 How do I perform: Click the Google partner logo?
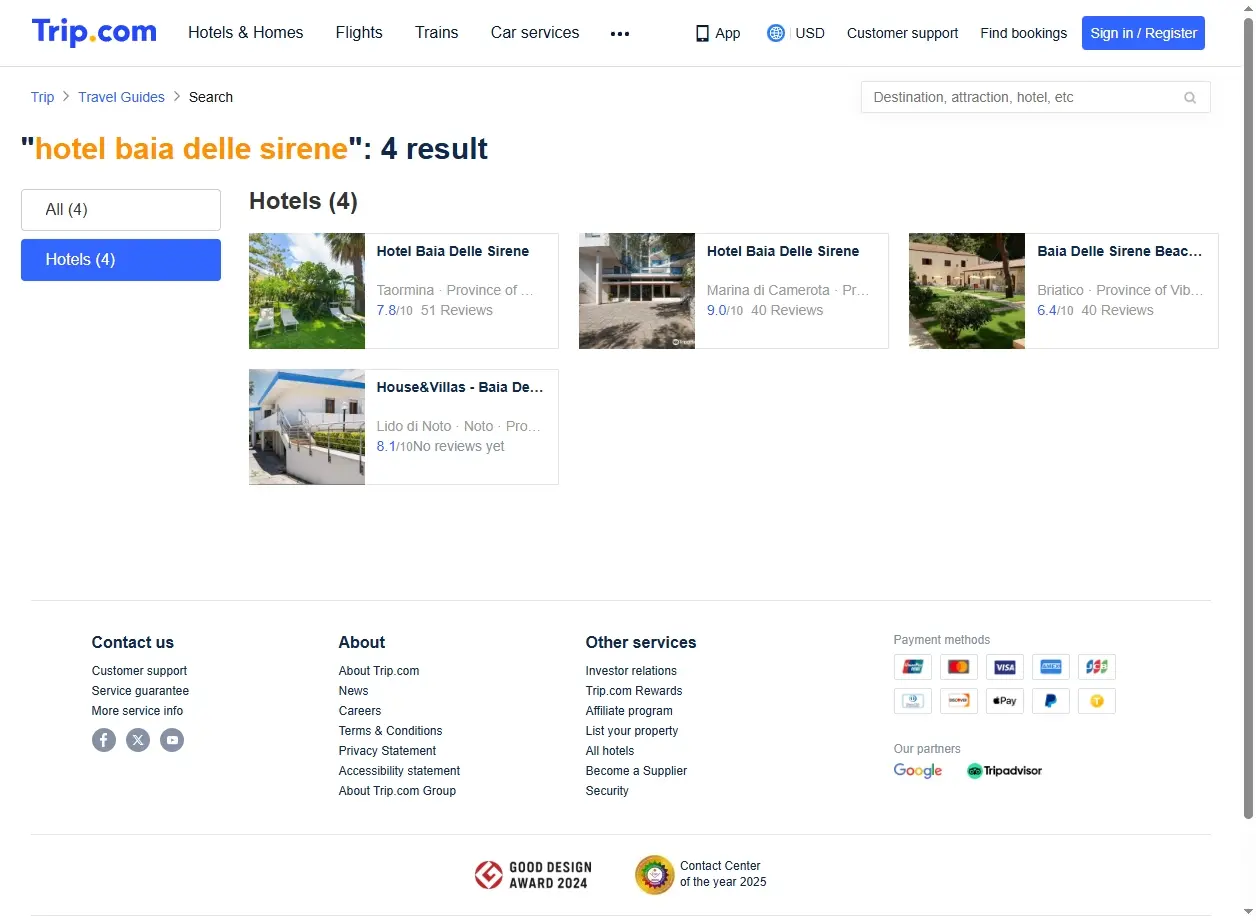pos(918,770)
